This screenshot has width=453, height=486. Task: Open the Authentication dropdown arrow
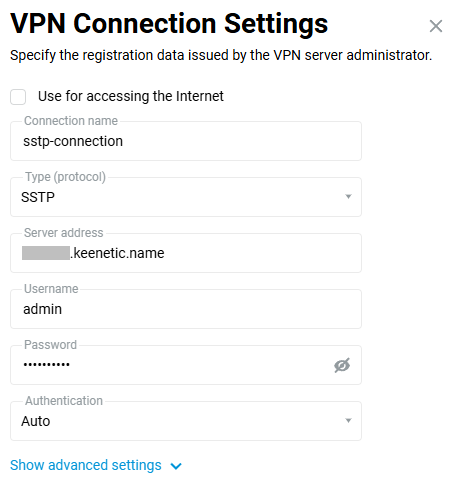[x=348, y=421]
